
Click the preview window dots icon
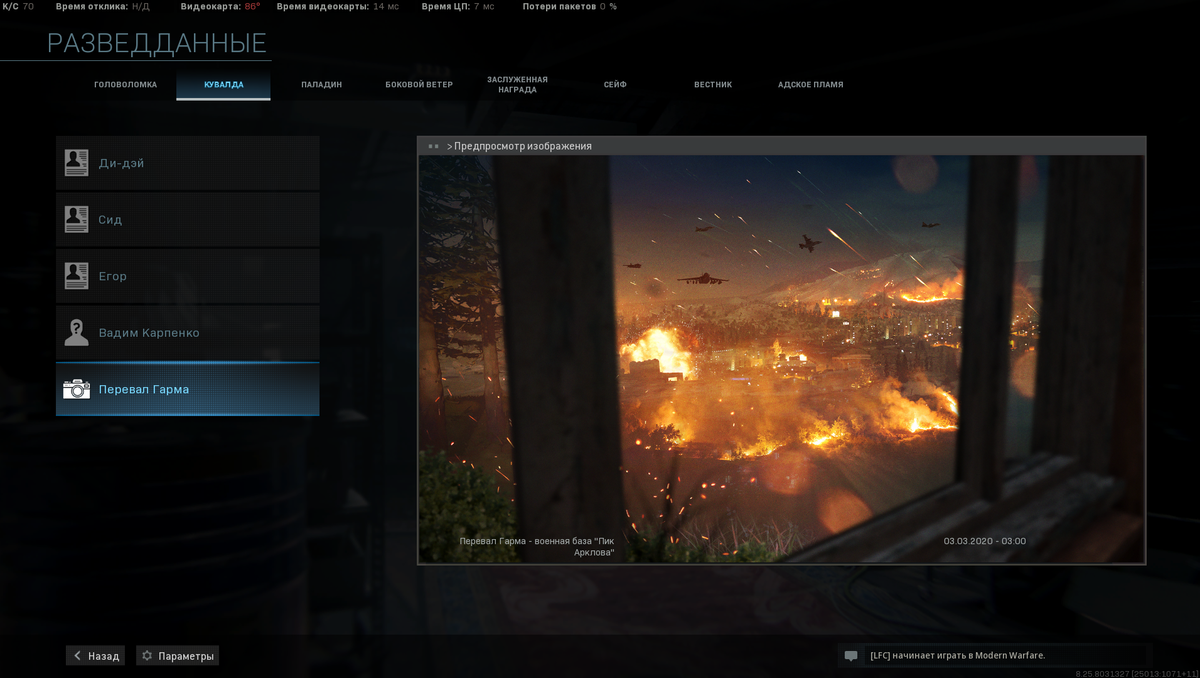click(433, 146)
